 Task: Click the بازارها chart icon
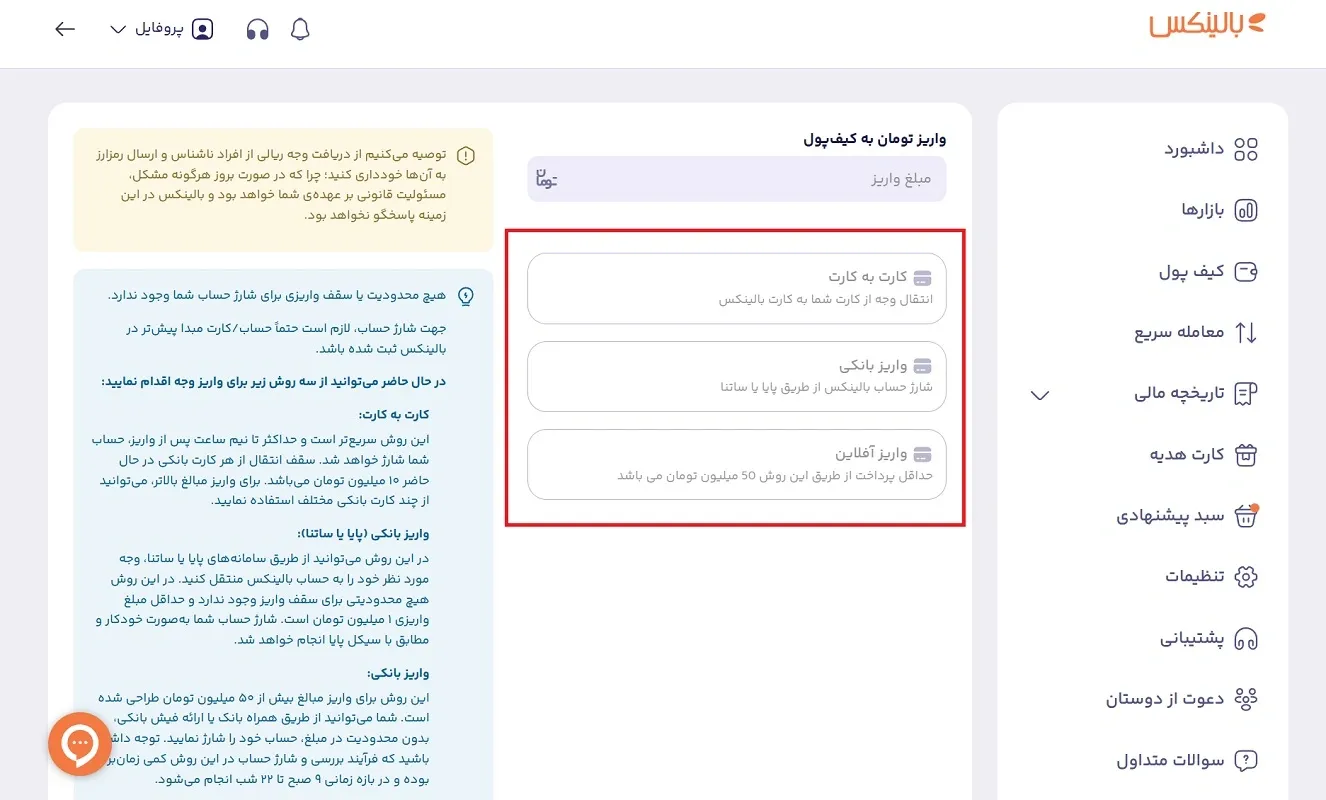(1246, 211)
